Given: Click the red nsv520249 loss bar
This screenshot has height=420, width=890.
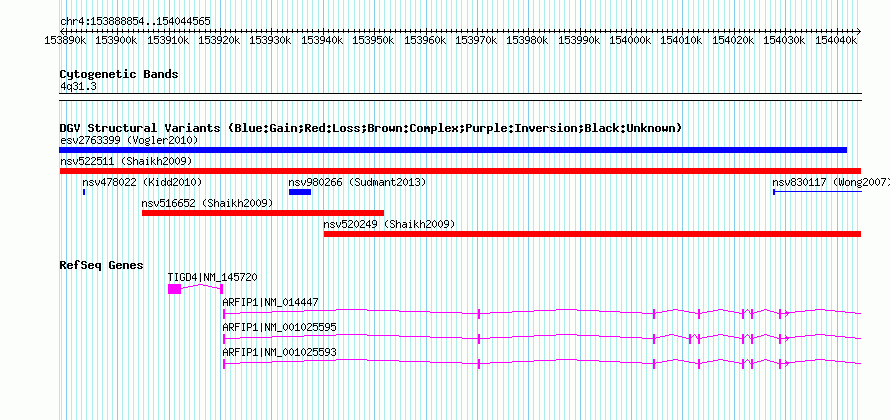Looking at the screenshot, I should pos(593,234).
